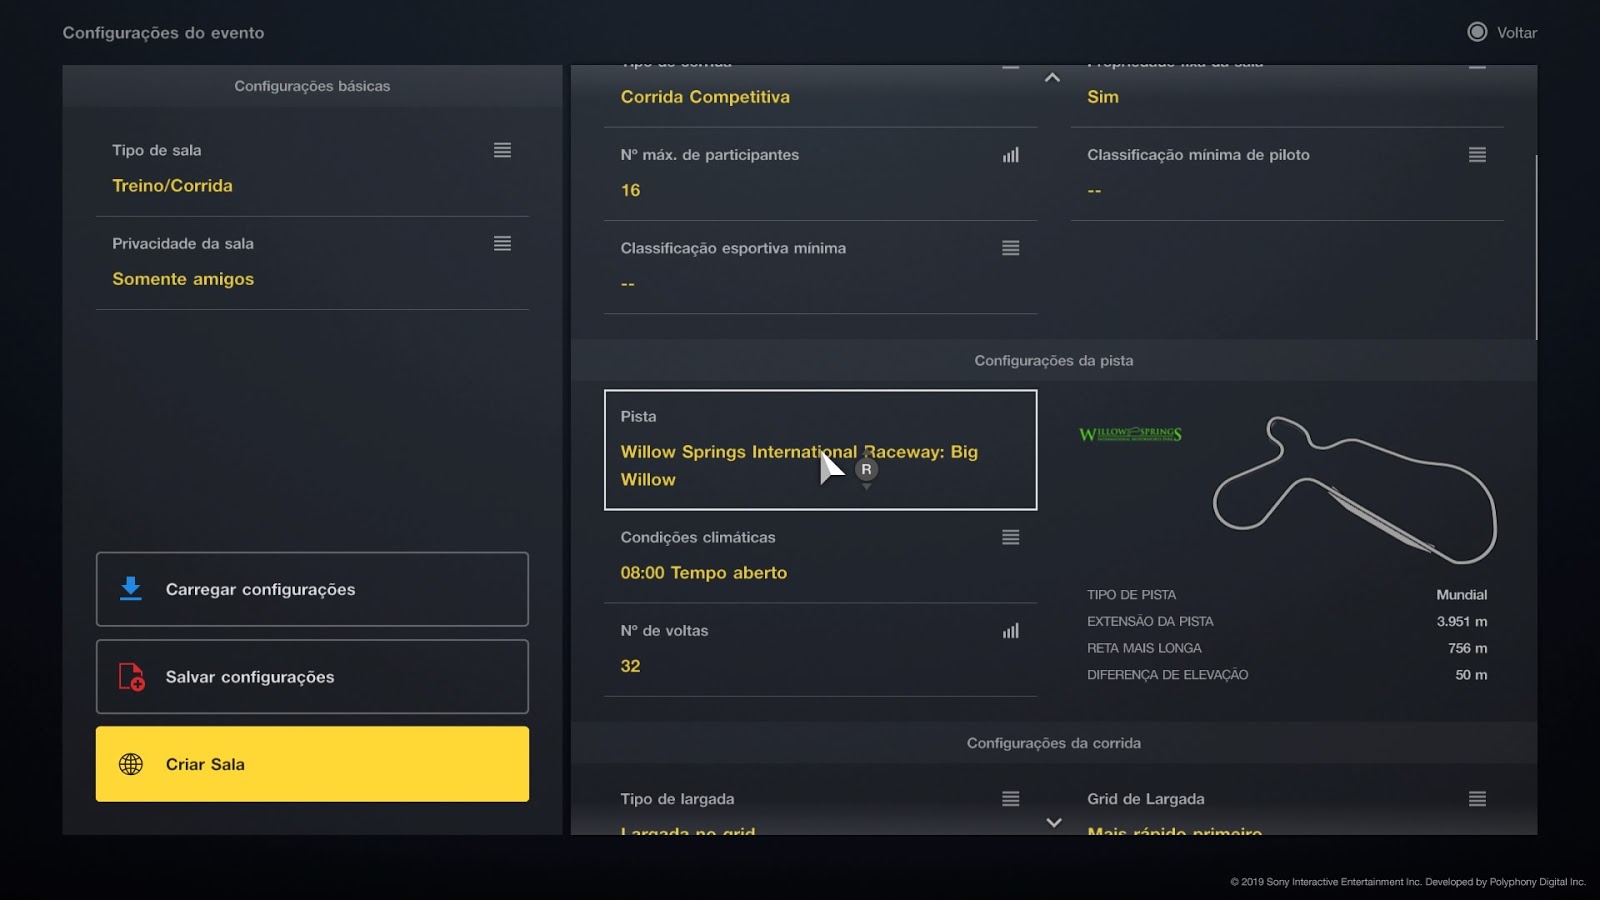Open list icon for Classificação esportiva mínima
Viewport: 1600px width, 900px height.
(1011, 248)
